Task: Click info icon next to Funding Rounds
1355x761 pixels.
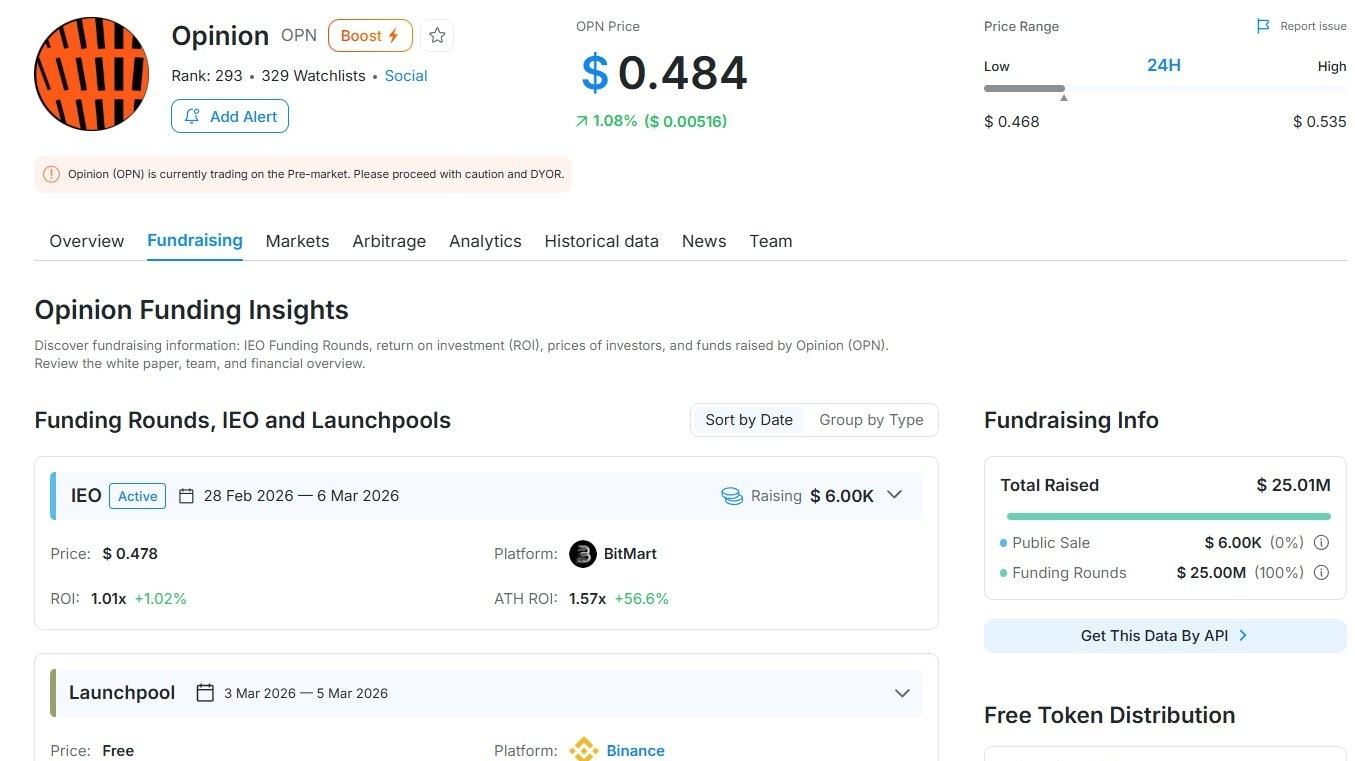Action: (x=1321, y=573)
